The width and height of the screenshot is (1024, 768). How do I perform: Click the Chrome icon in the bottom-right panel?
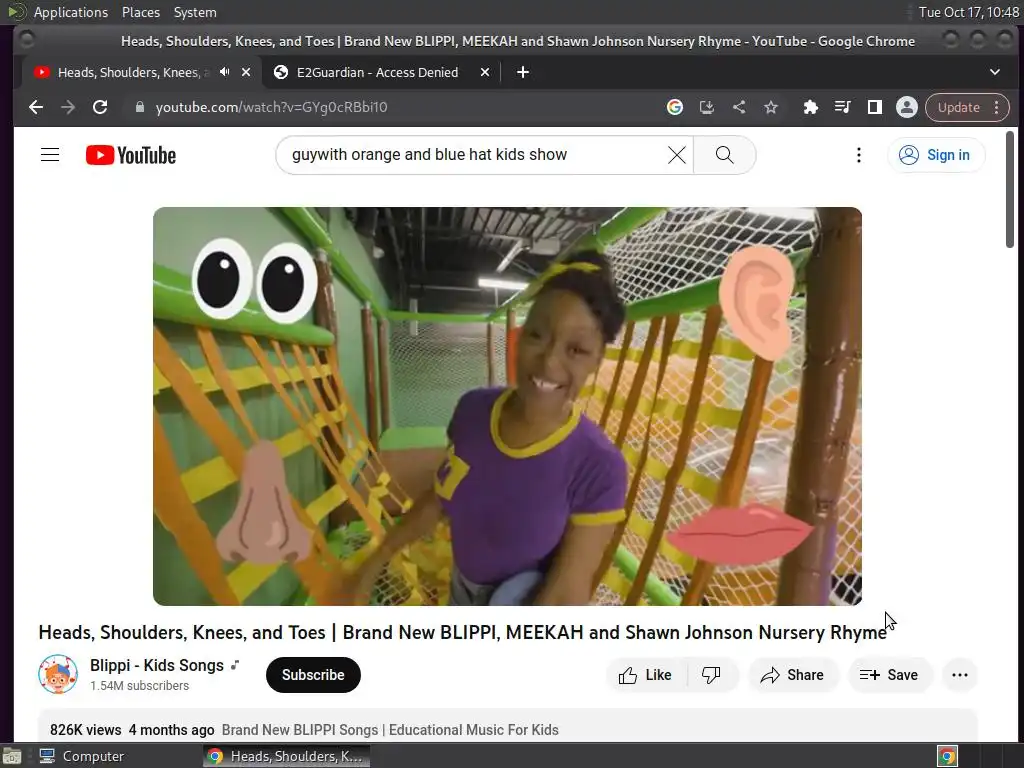point(947,756)
